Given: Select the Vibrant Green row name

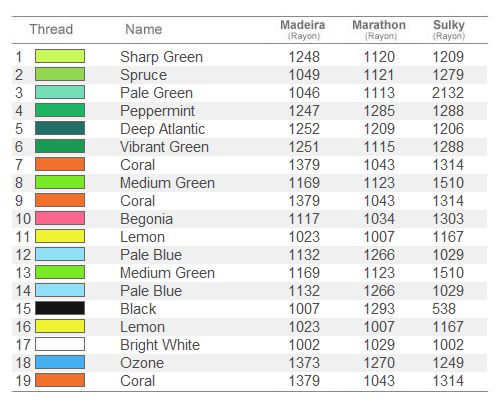Looking at the screenshot, I should [164, 147].
